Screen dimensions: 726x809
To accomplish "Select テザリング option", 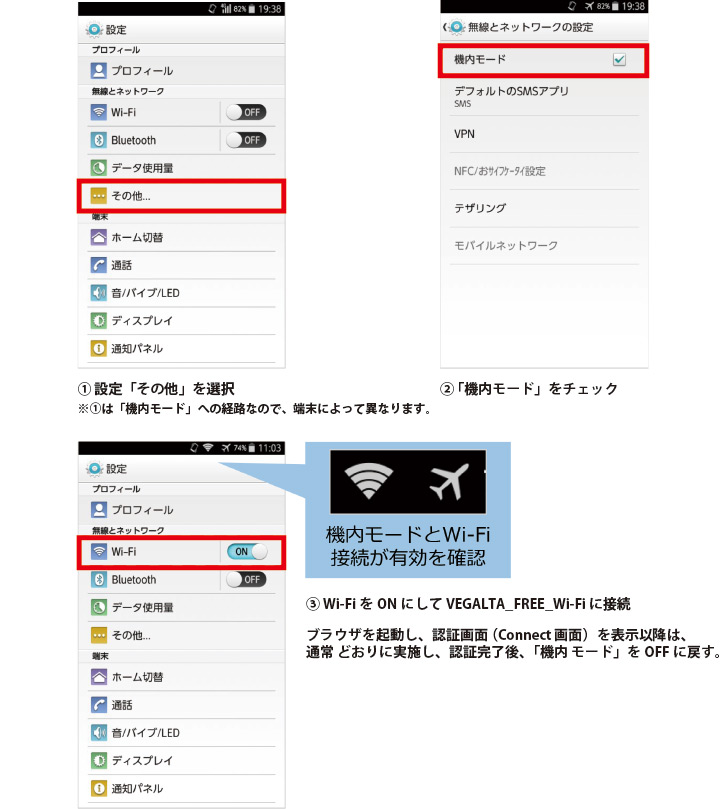I will [544, 208].
